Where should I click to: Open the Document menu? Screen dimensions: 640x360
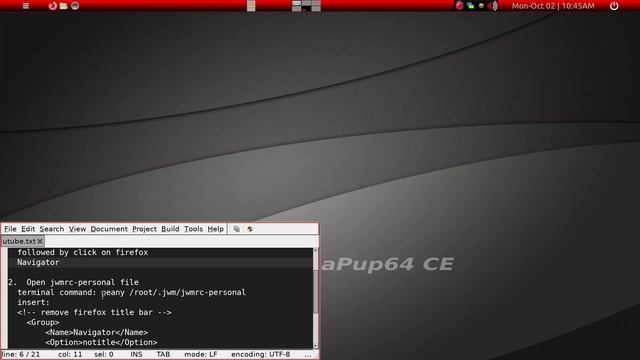coord(109,229)
